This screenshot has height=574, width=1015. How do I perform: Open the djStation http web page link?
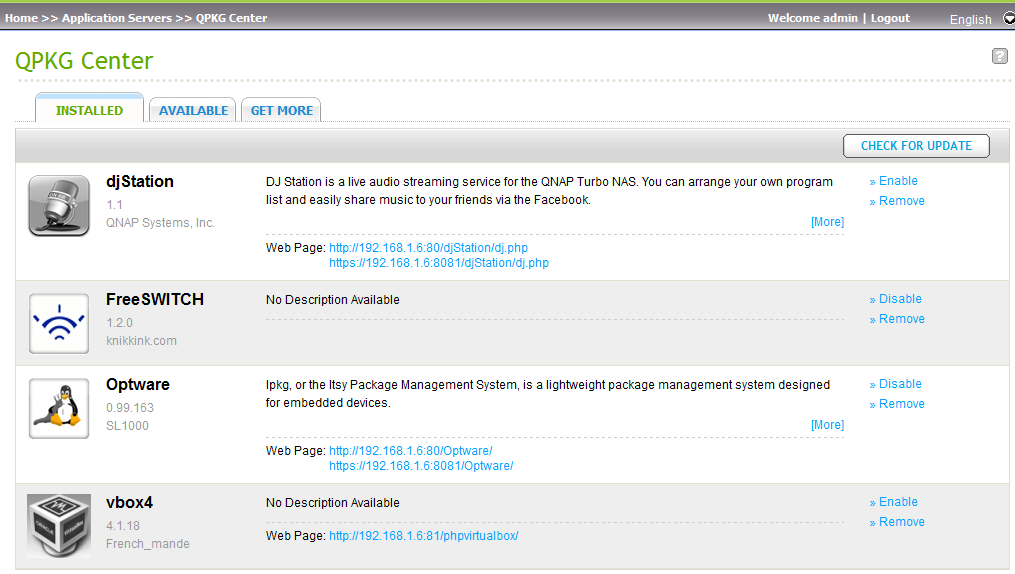click(x=428, y=248)
